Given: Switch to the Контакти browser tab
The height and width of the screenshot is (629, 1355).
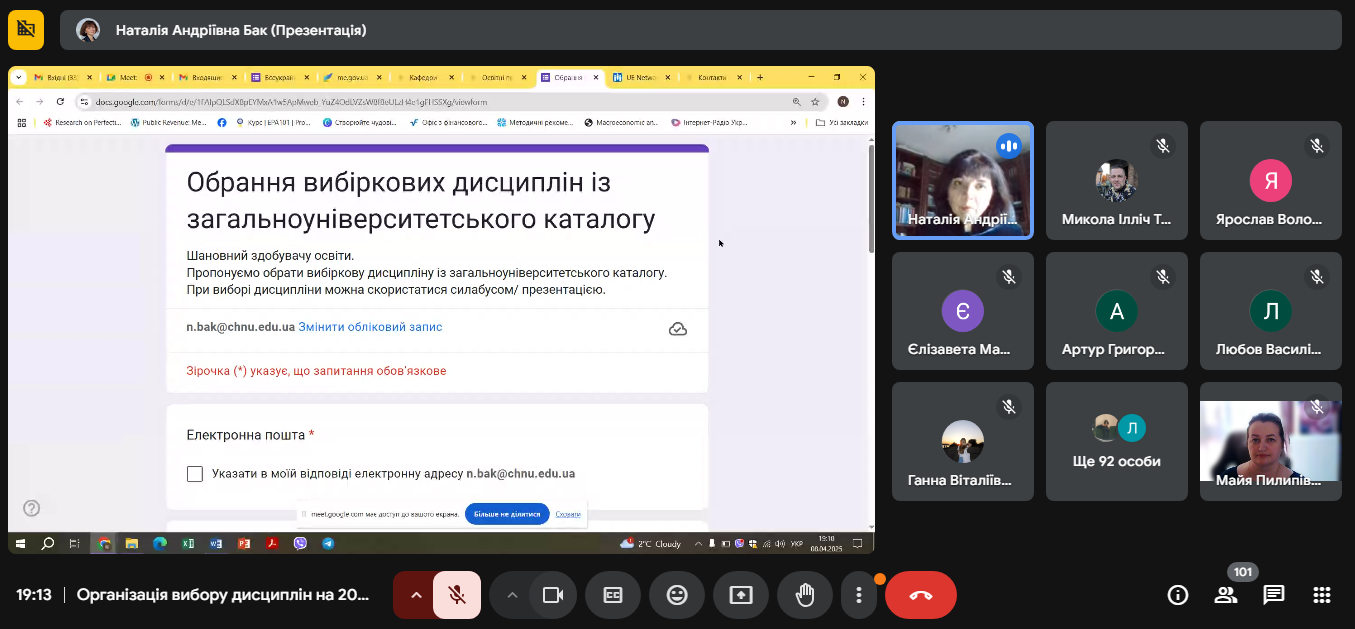Looking at the screenshot, I should 712,77.
